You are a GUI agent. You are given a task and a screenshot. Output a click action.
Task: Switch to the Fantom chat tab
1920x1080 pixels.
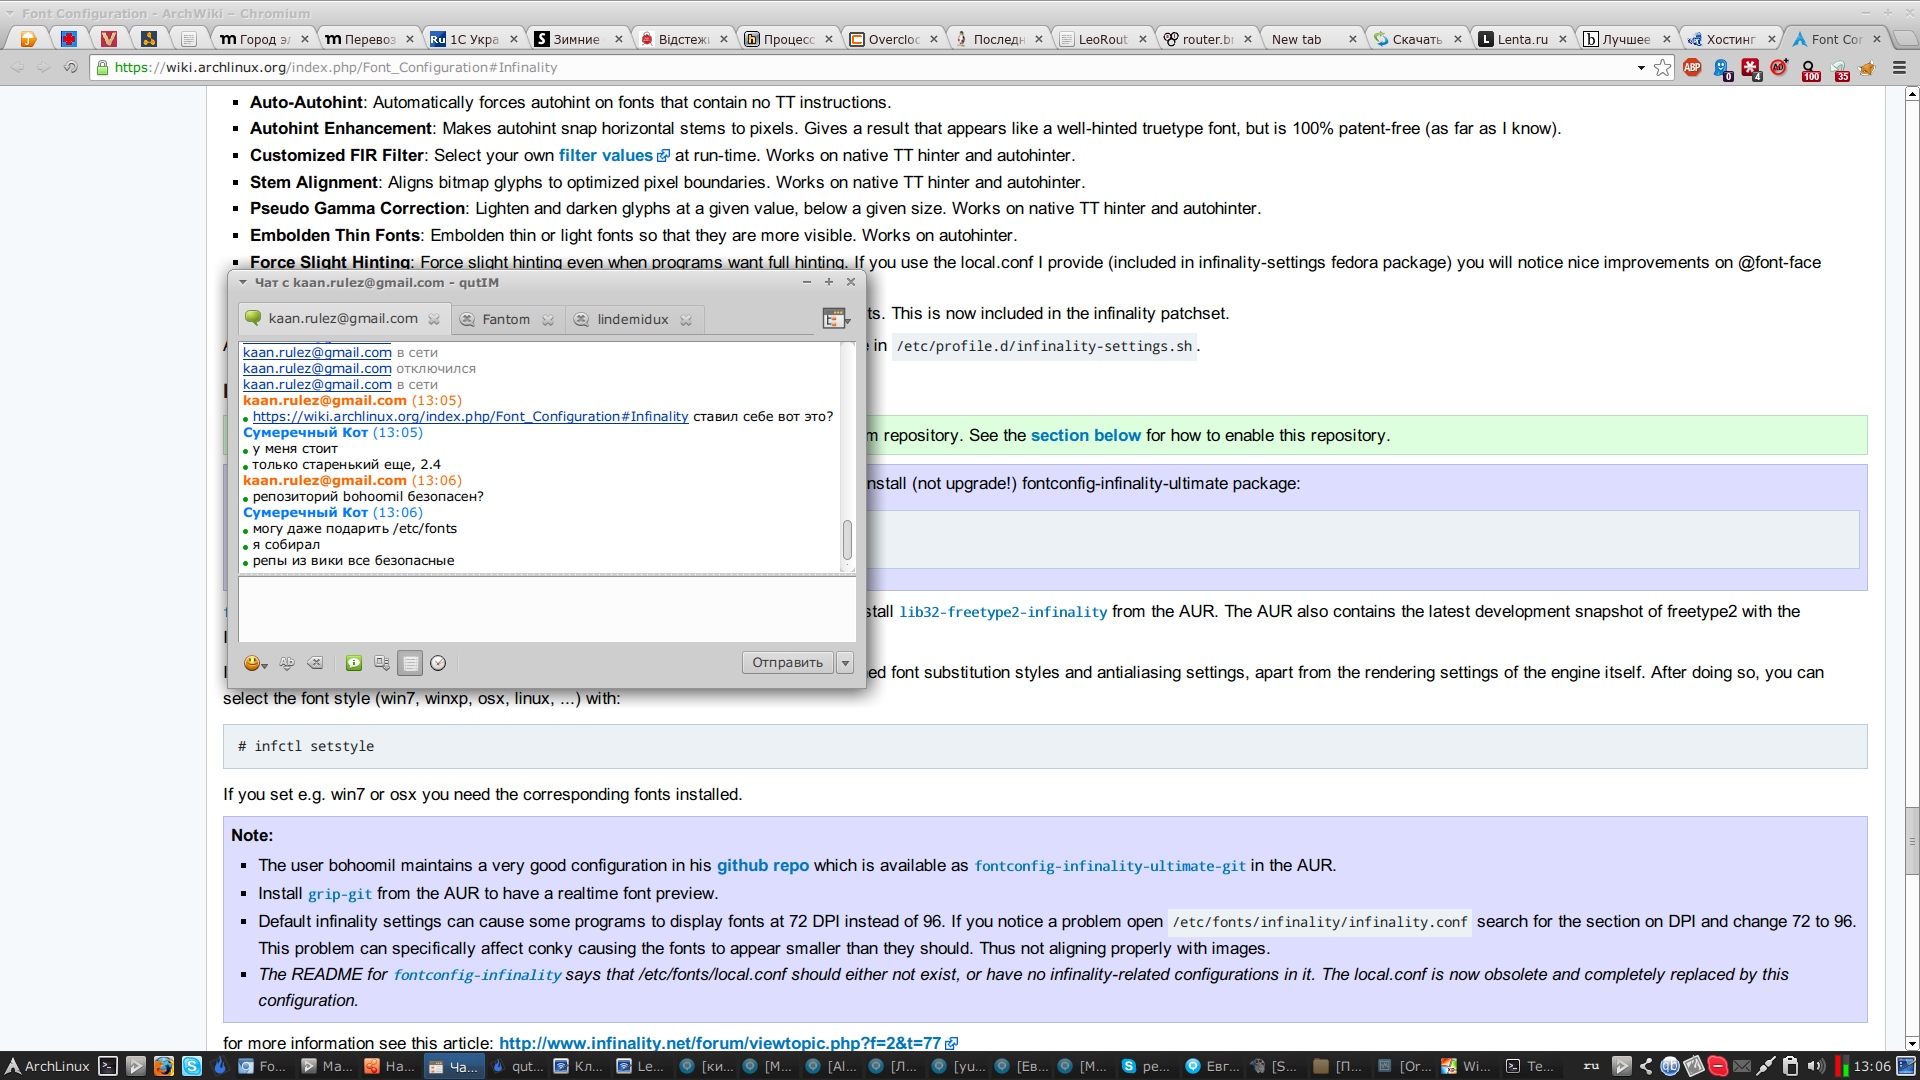tap(506, 319)
